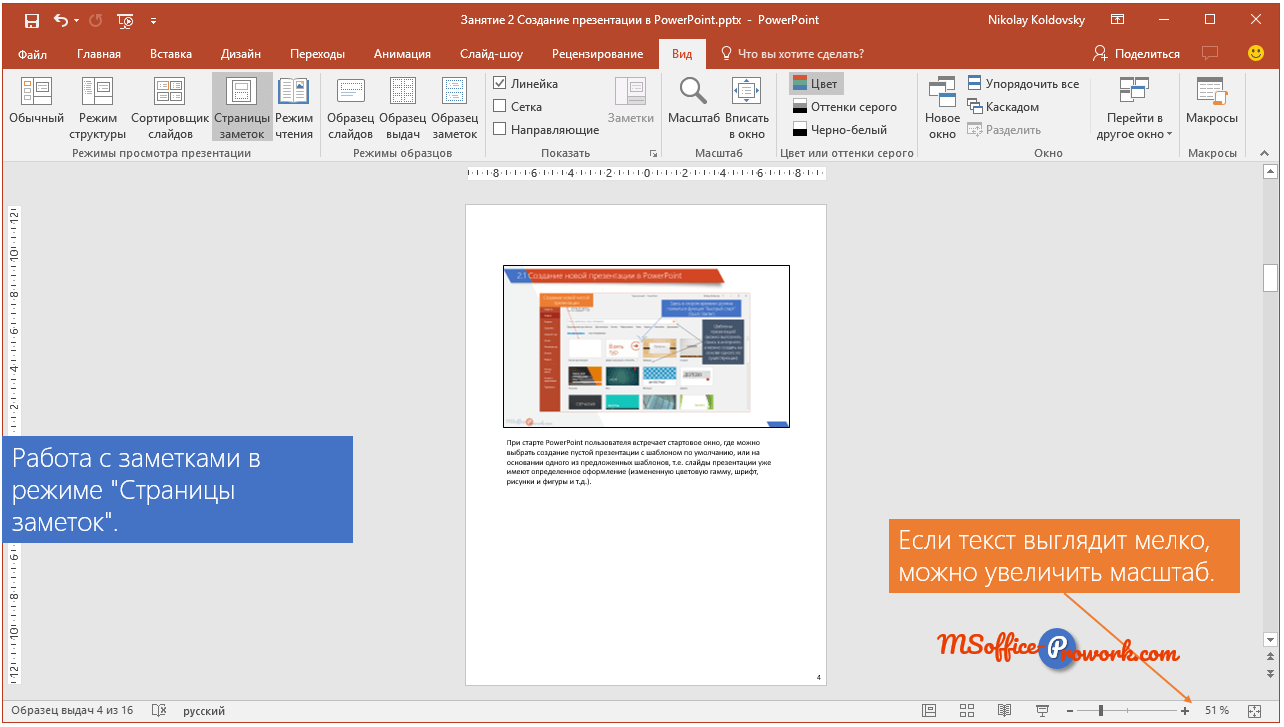Open the Undo history dropdown arrow
Screen dimensions: 1284x727
pyautogui.click(x=77, y=20)
